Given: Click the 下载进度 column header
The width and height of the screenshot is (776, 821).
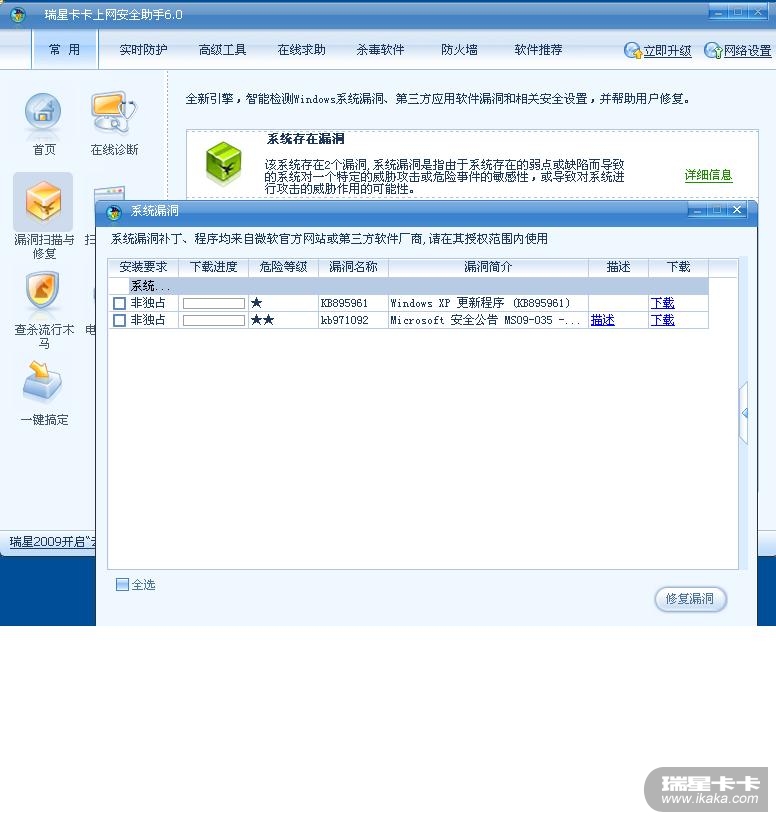Looking at the screenshot, I should pyautogui.click(x=213, y=267).
